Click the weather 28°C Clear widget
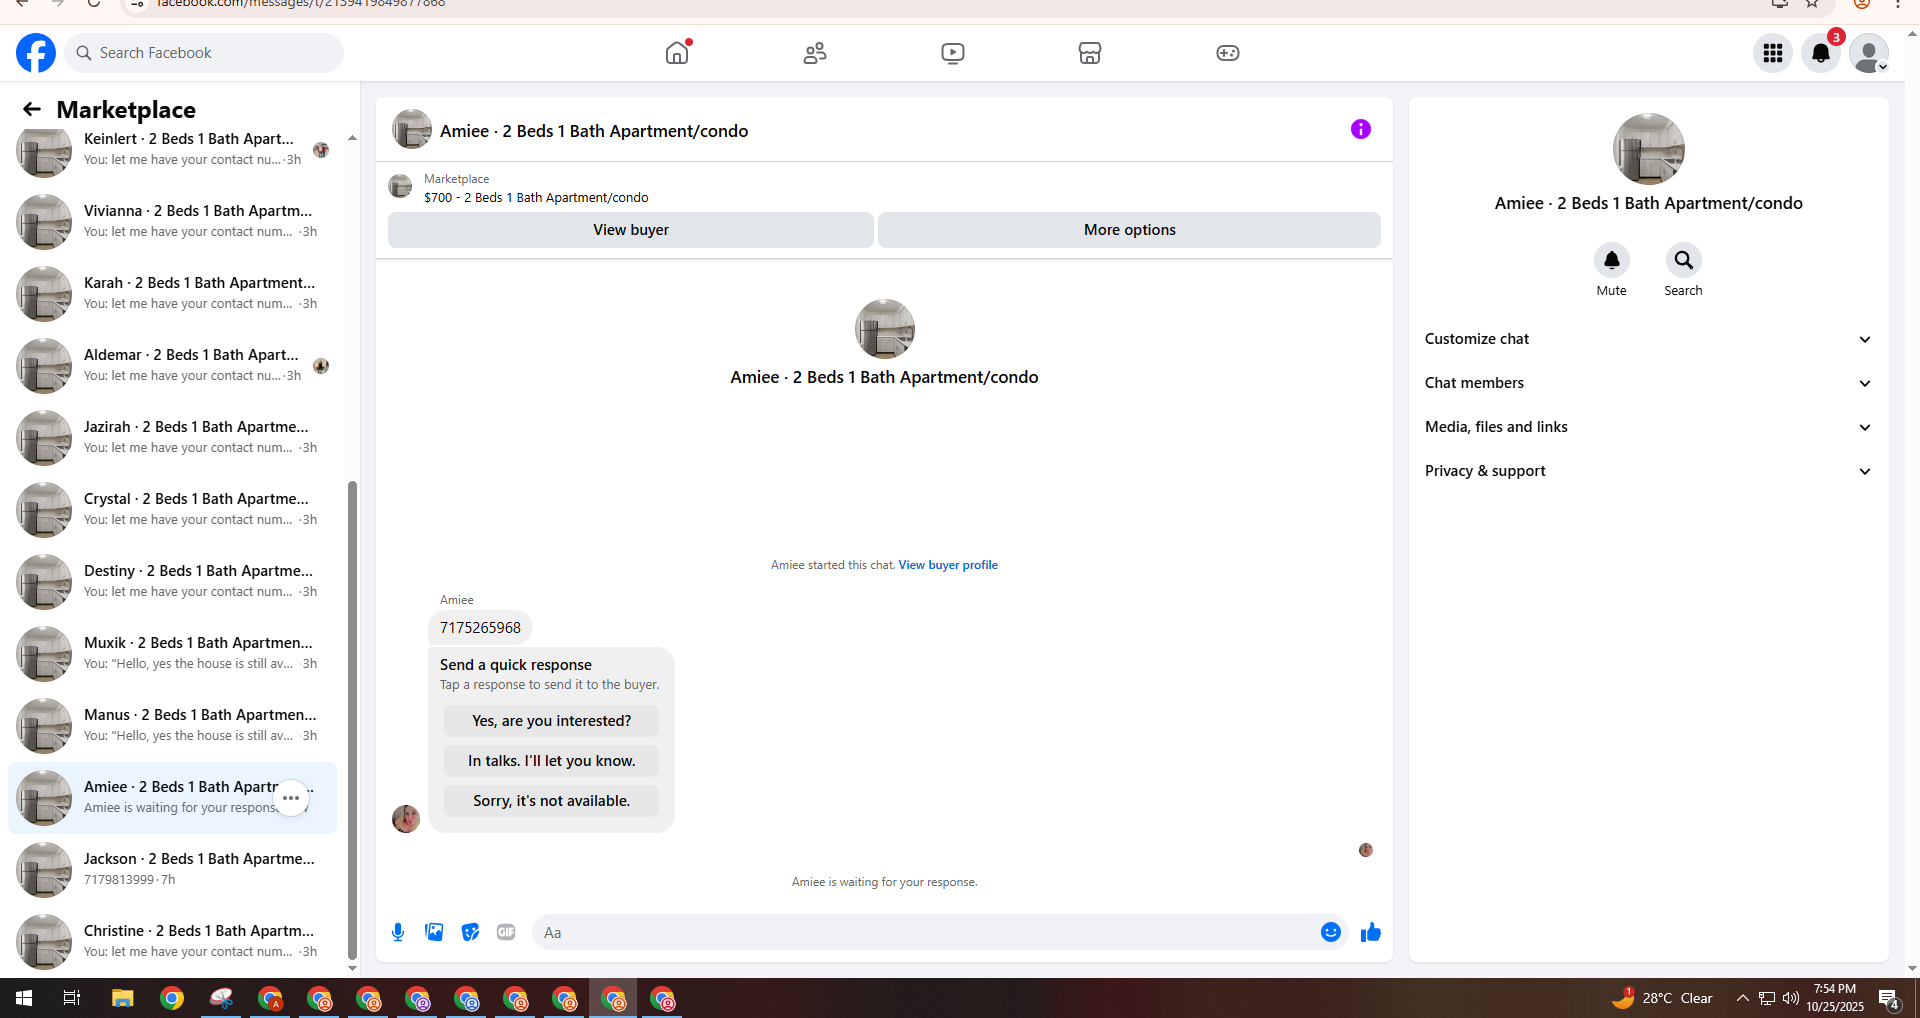The width and height of the screenshot is (1920, 1018). point(1662,998)
